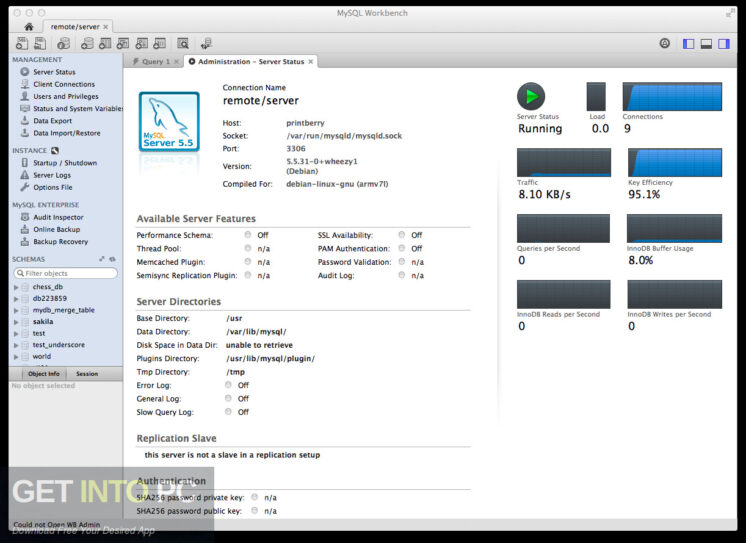The width and height of the screenshot is (746, 543).
Task: Click the InnoDB Buffer Usage graph
Action: tap(674, 228)
